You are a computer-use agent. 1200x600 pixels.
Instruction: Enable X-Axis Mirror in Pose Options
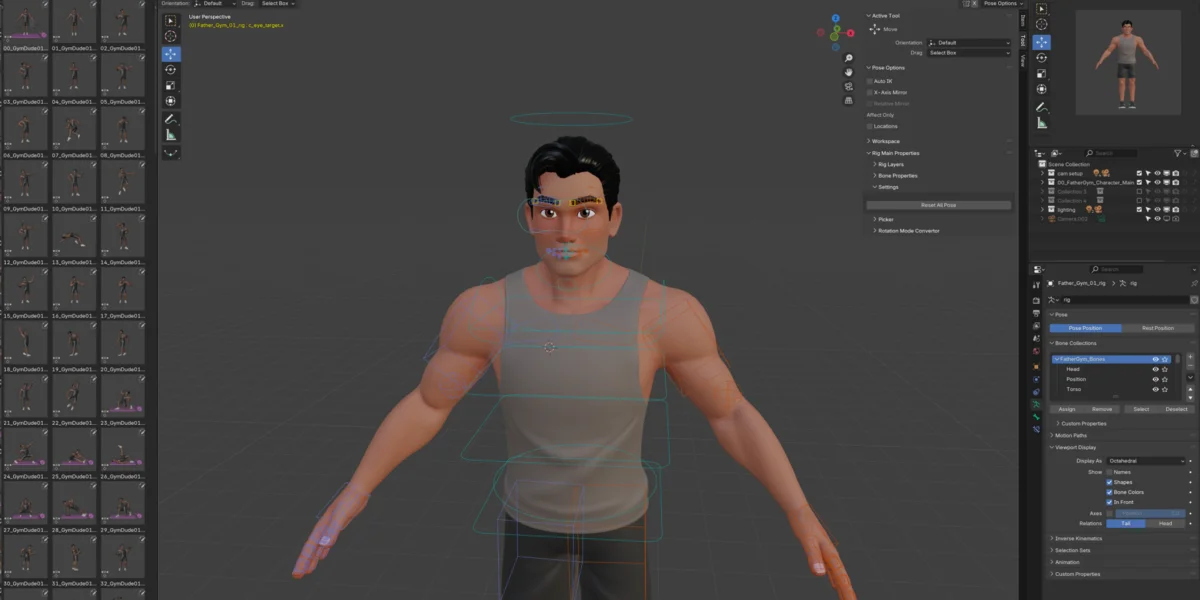click(870, 92)
